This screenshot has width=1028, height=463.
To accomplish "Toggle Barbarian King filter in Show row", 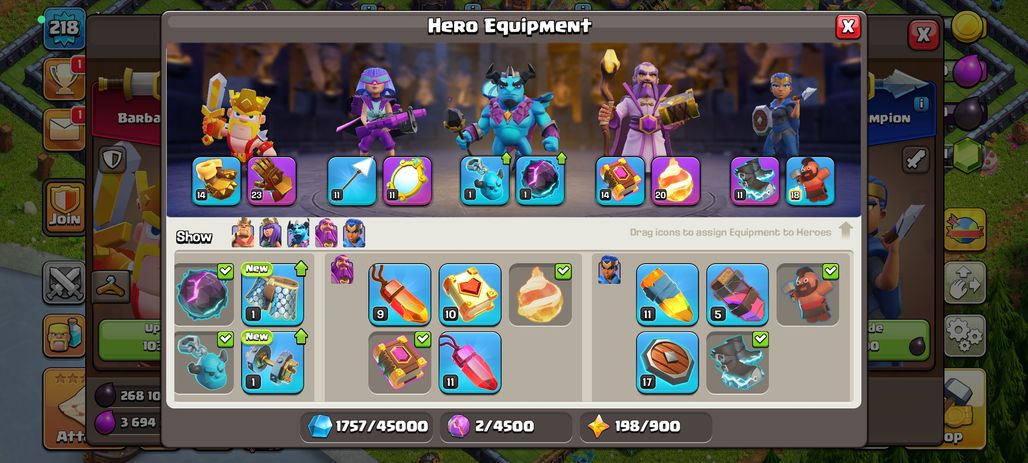I will point(243,233).
